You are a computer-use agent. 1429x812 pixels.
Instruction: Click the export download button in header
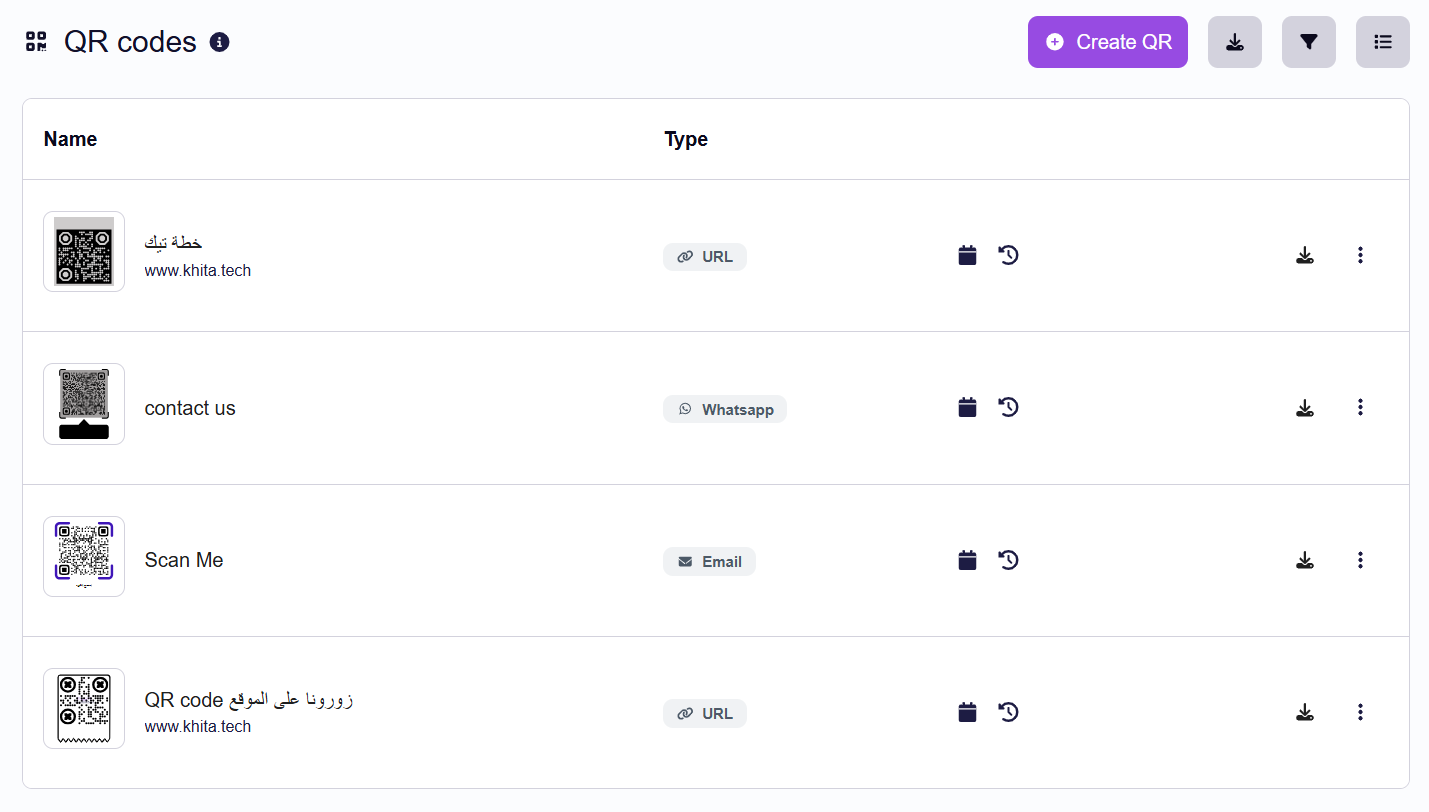click(1234, 42)
